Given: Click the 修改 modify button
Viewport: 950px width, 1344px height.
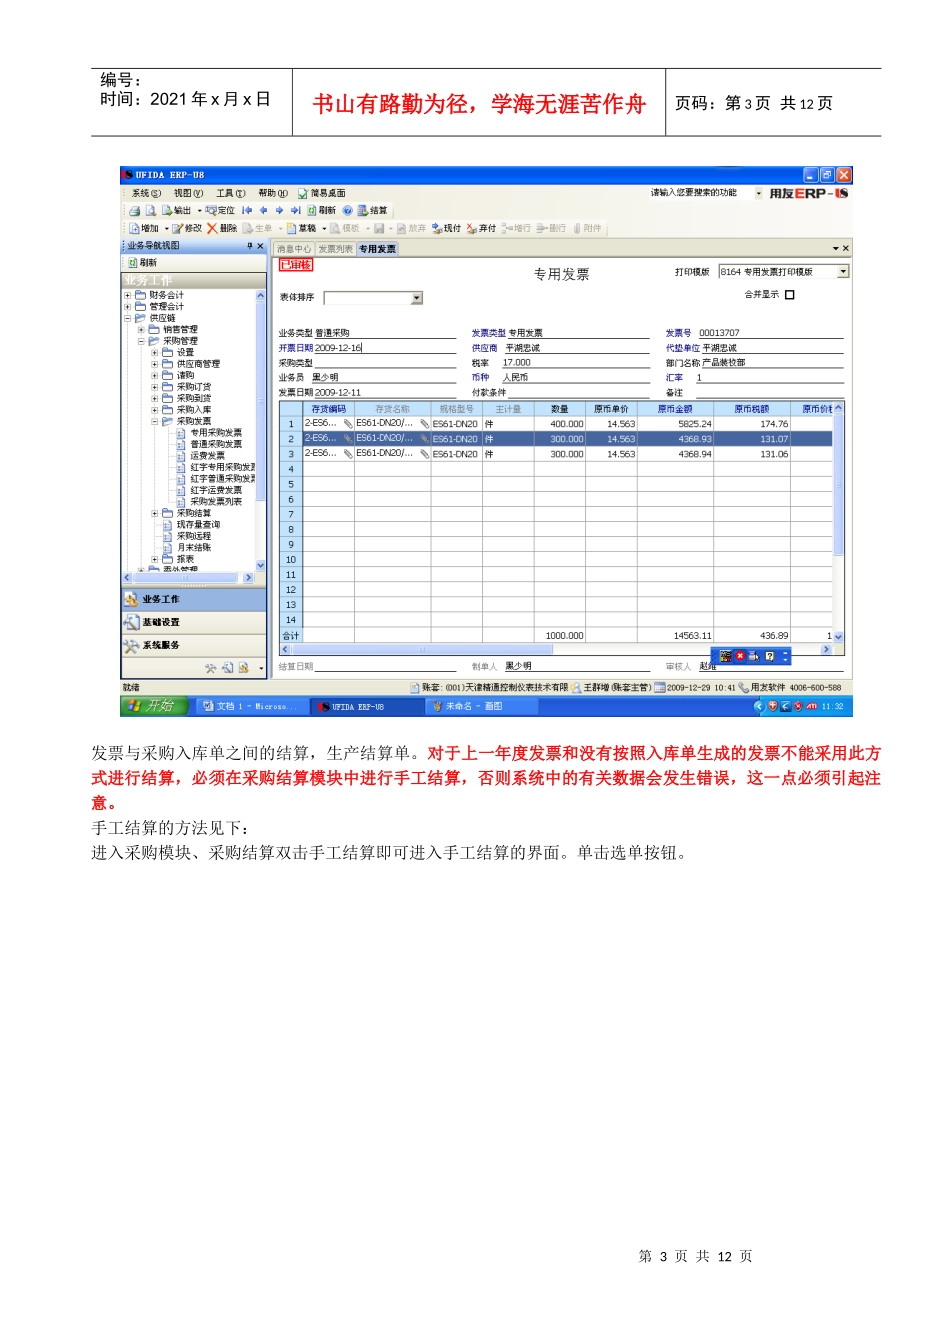Looking at the screenshot, I should point(187,229).
